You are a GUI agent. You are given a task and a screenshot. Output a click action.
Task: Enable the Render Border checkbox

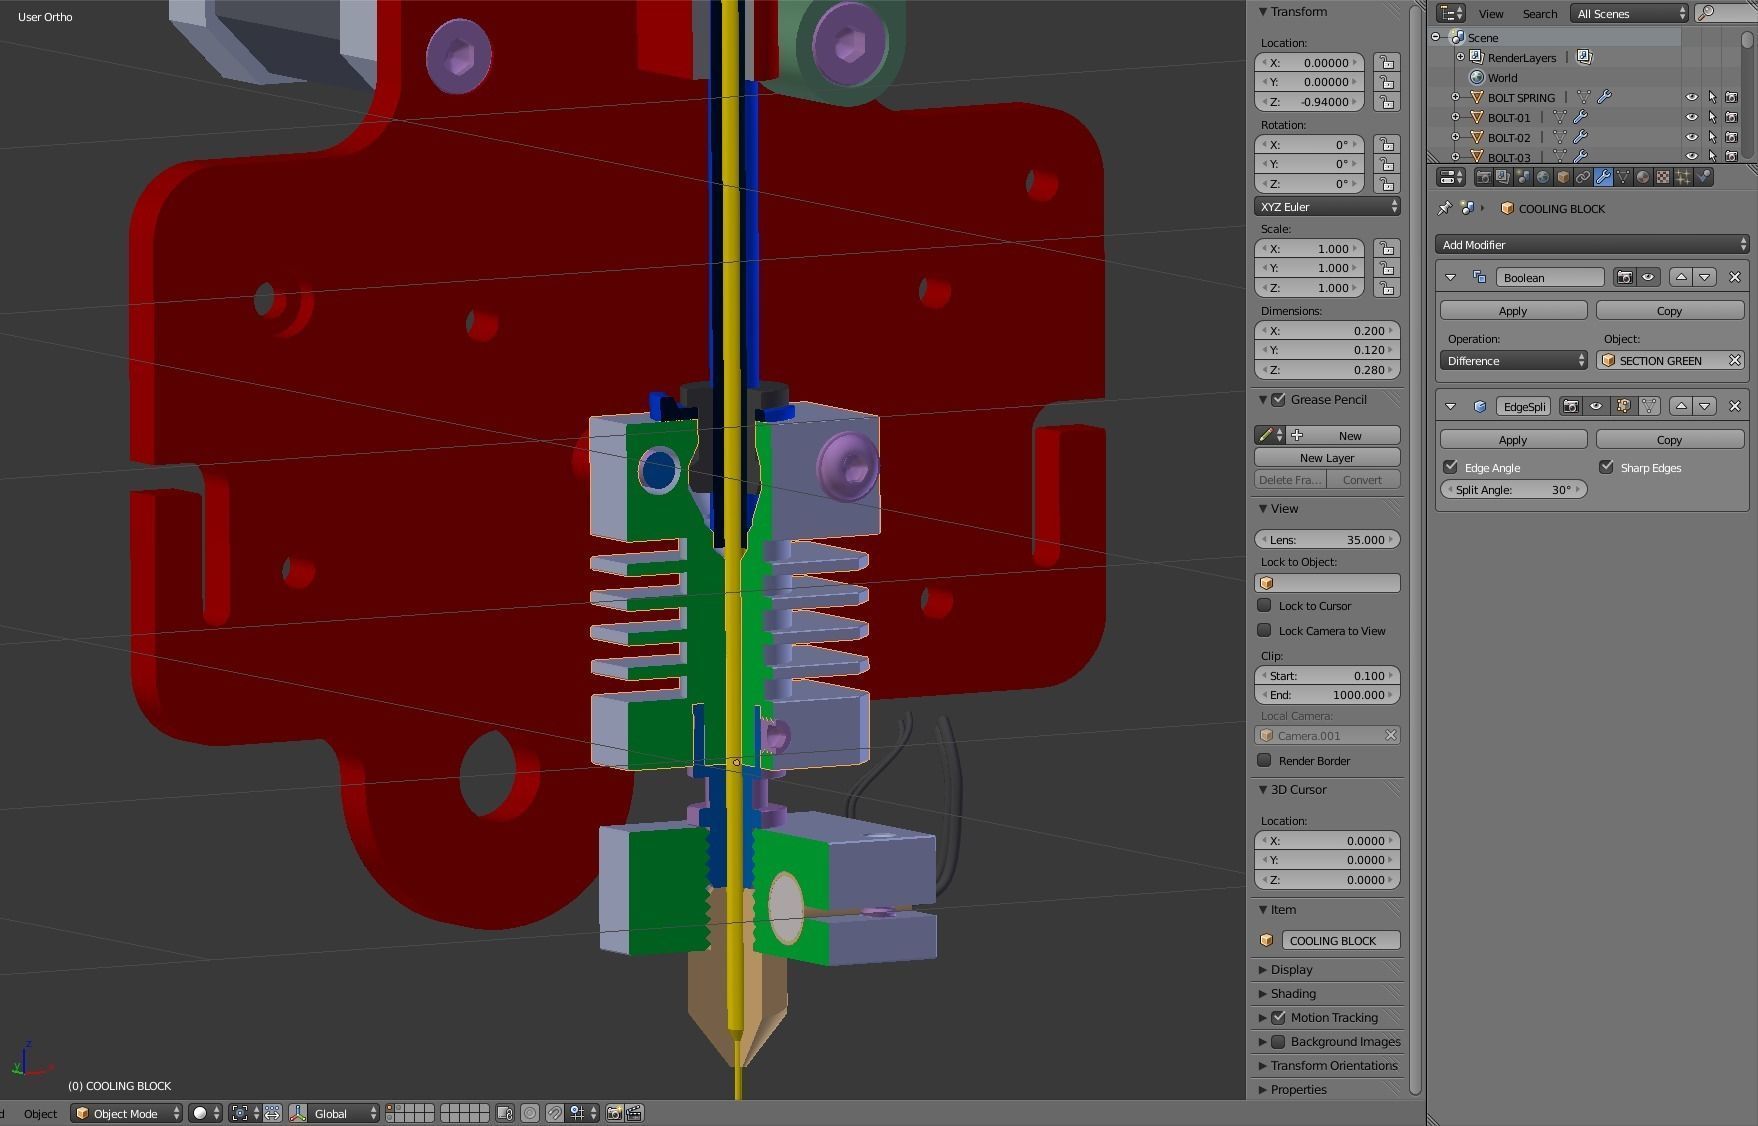pos(1265,760)
